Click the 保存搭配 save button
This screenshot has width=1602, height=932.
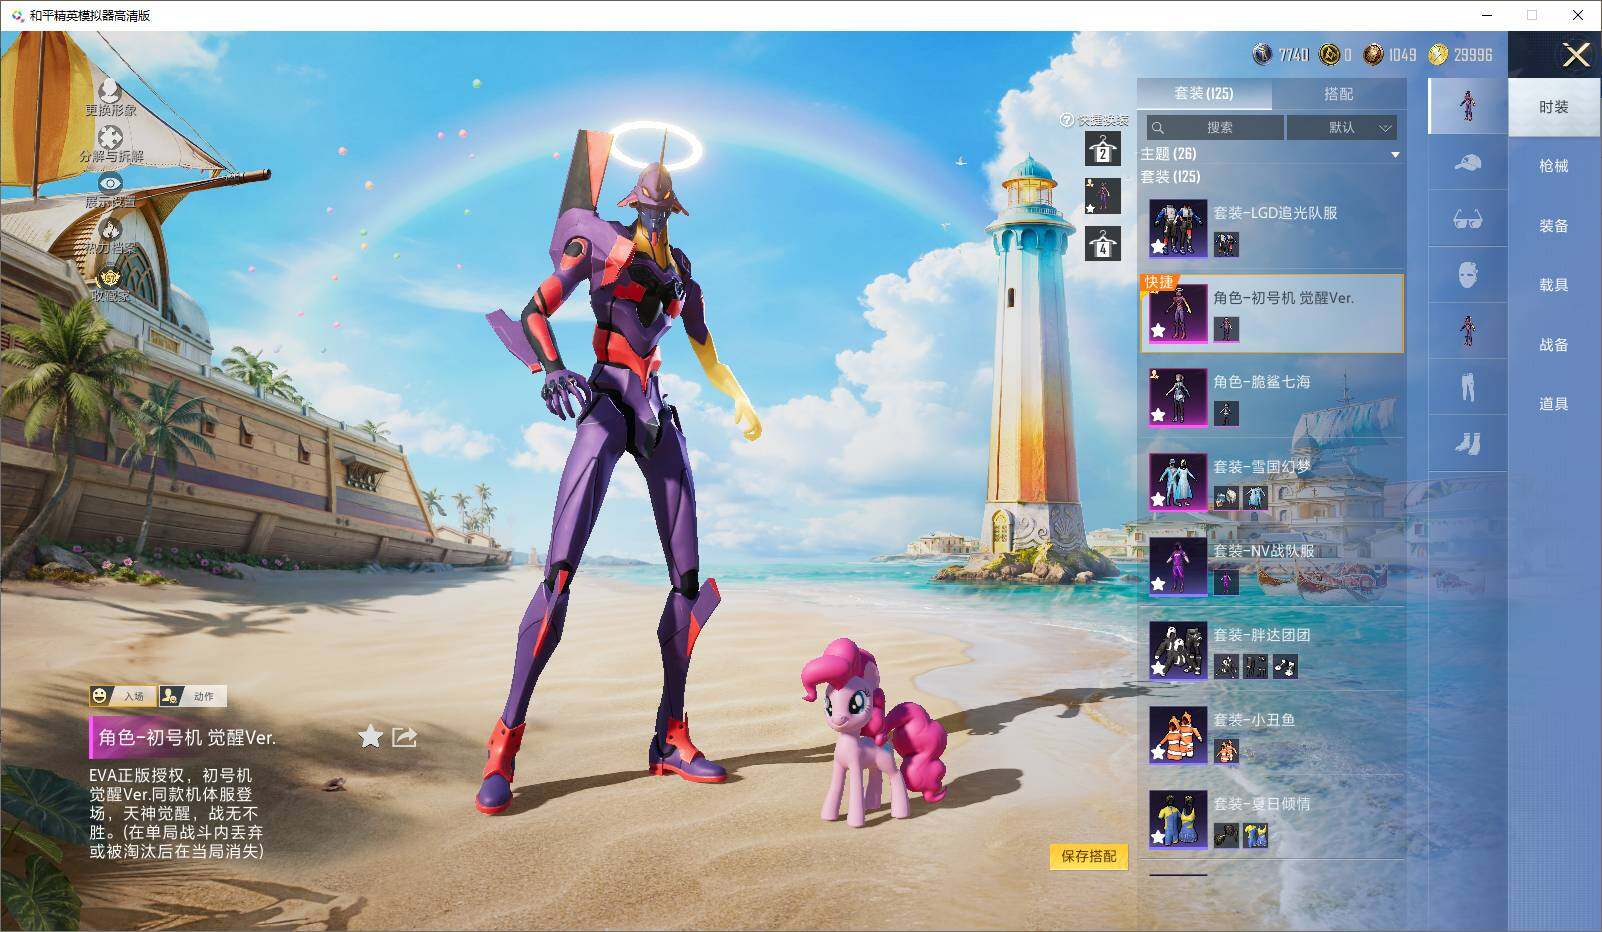[1089, 856]
